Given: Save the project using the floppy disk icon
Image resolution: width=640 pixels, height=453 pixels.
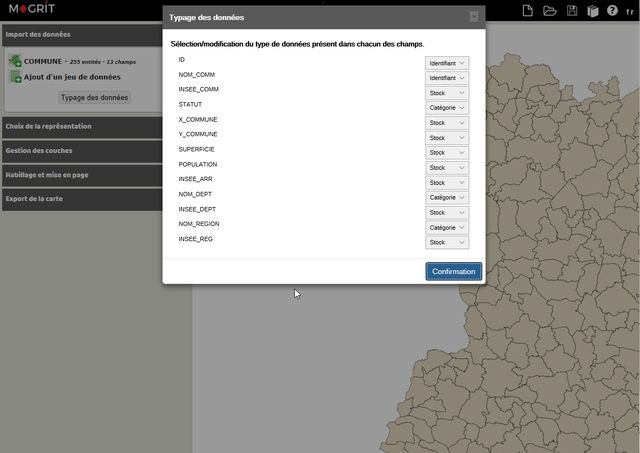Looking at the screenshot, I should [572, 11].
